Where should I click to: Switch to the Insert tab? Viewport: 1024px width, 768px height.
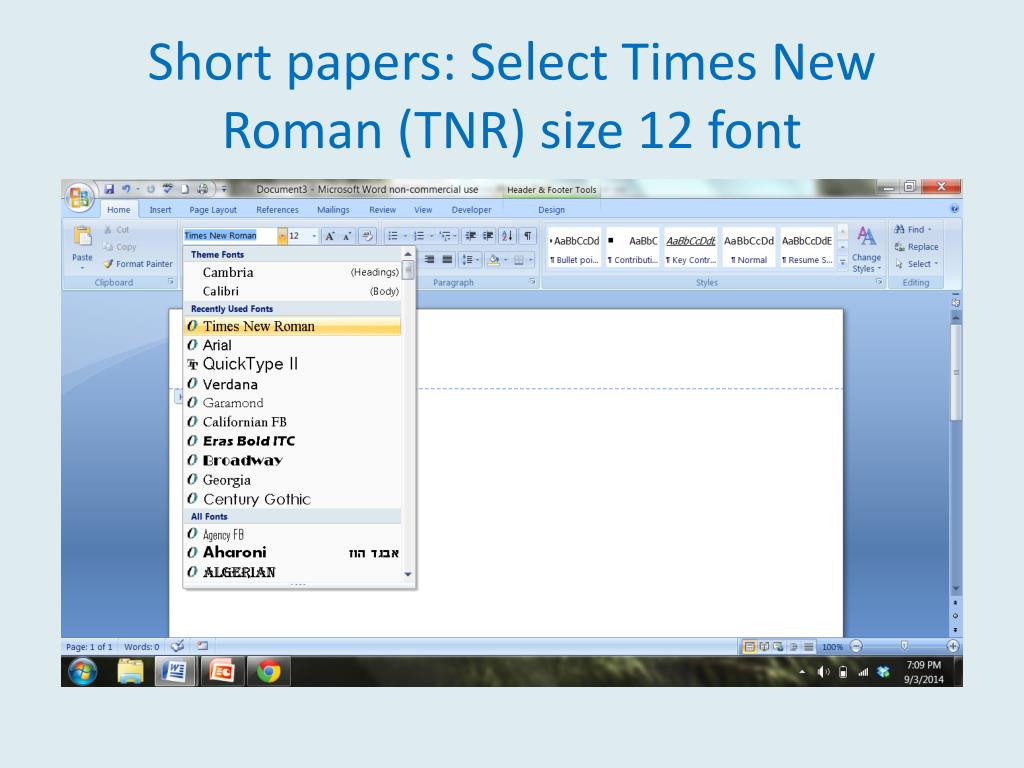(160, 210)
